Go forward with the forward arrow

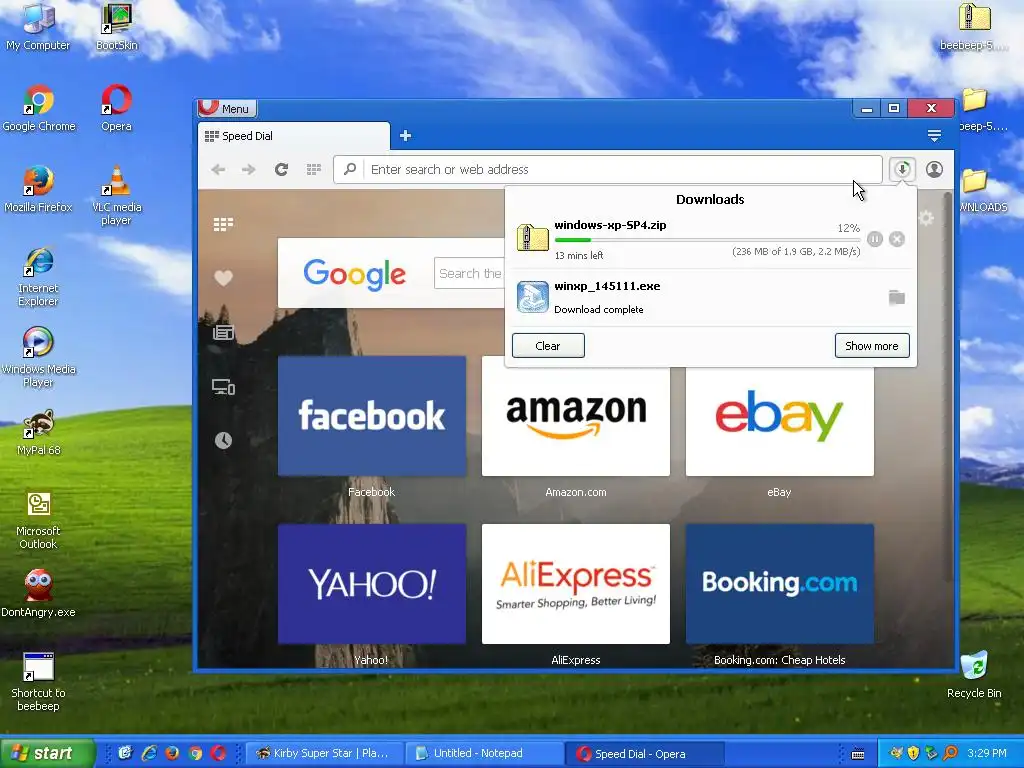tap(249, 170)
